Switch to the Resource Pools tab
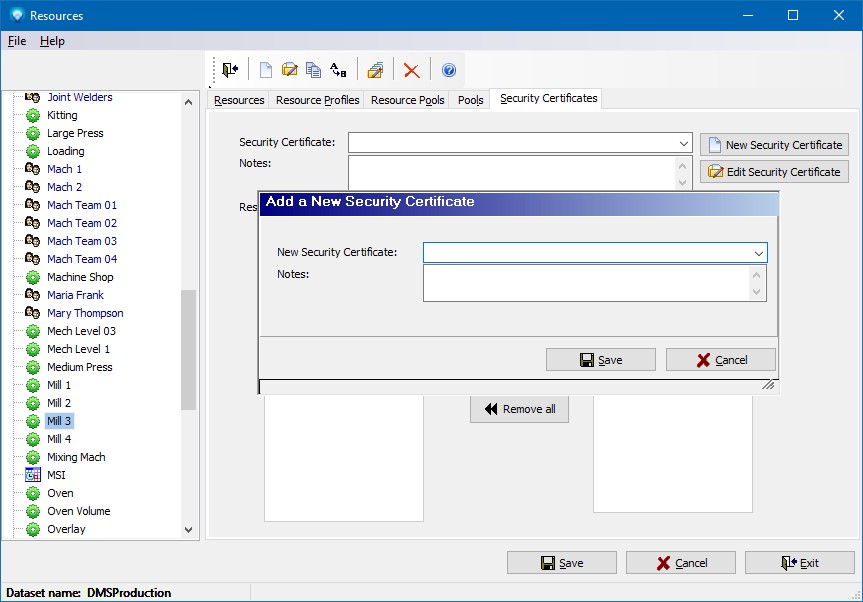The width and height of the screenshot is (863, 602). 407,100
